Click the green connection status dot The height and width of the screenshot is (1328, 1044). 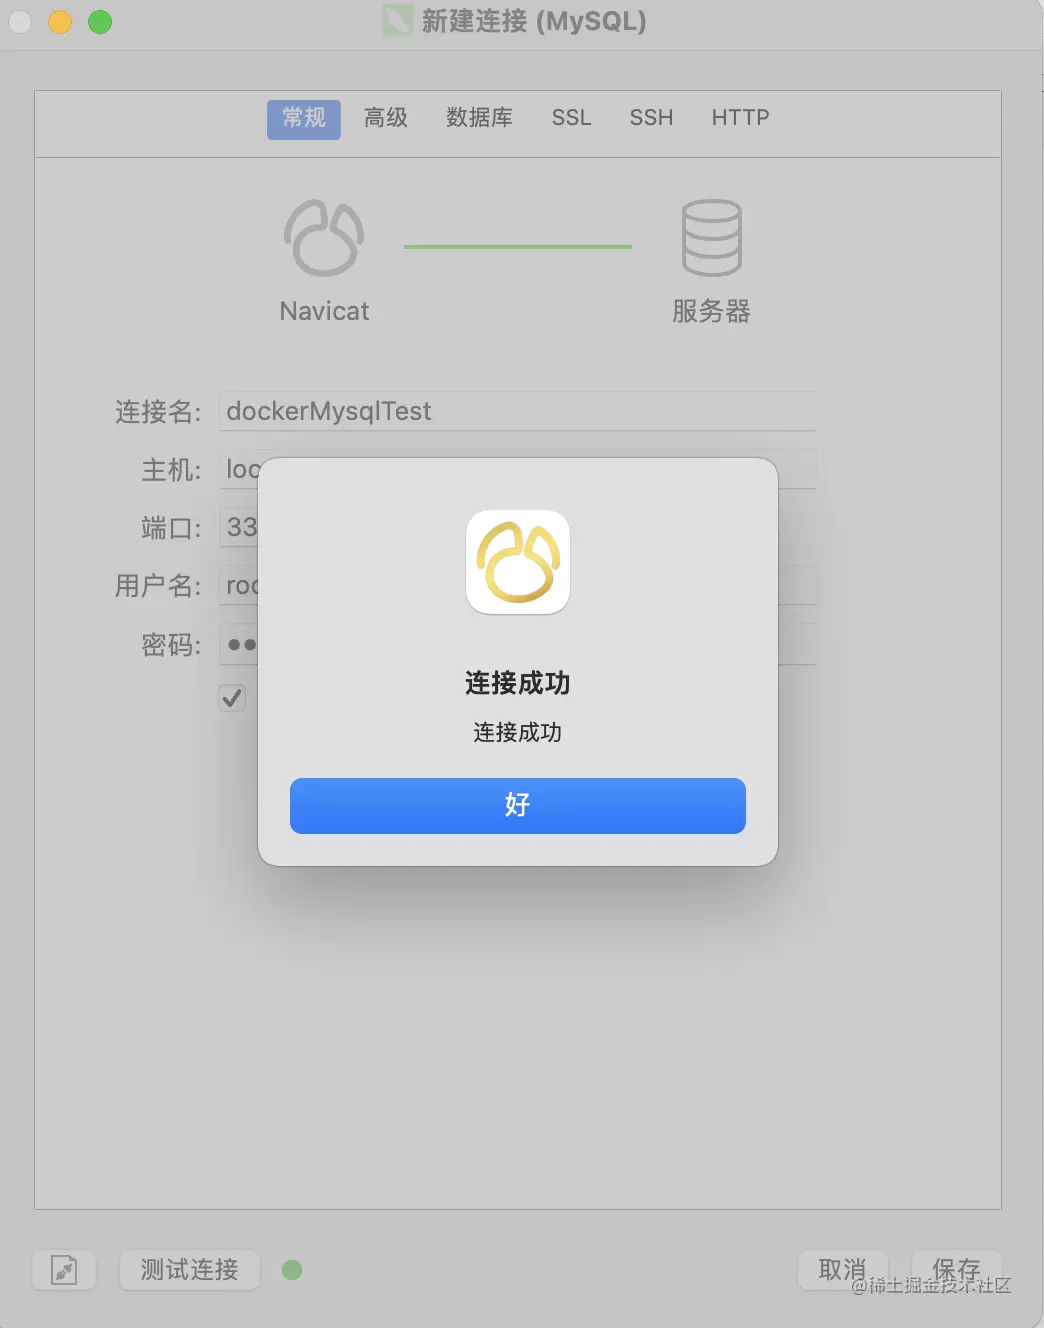click(292, 1270)
